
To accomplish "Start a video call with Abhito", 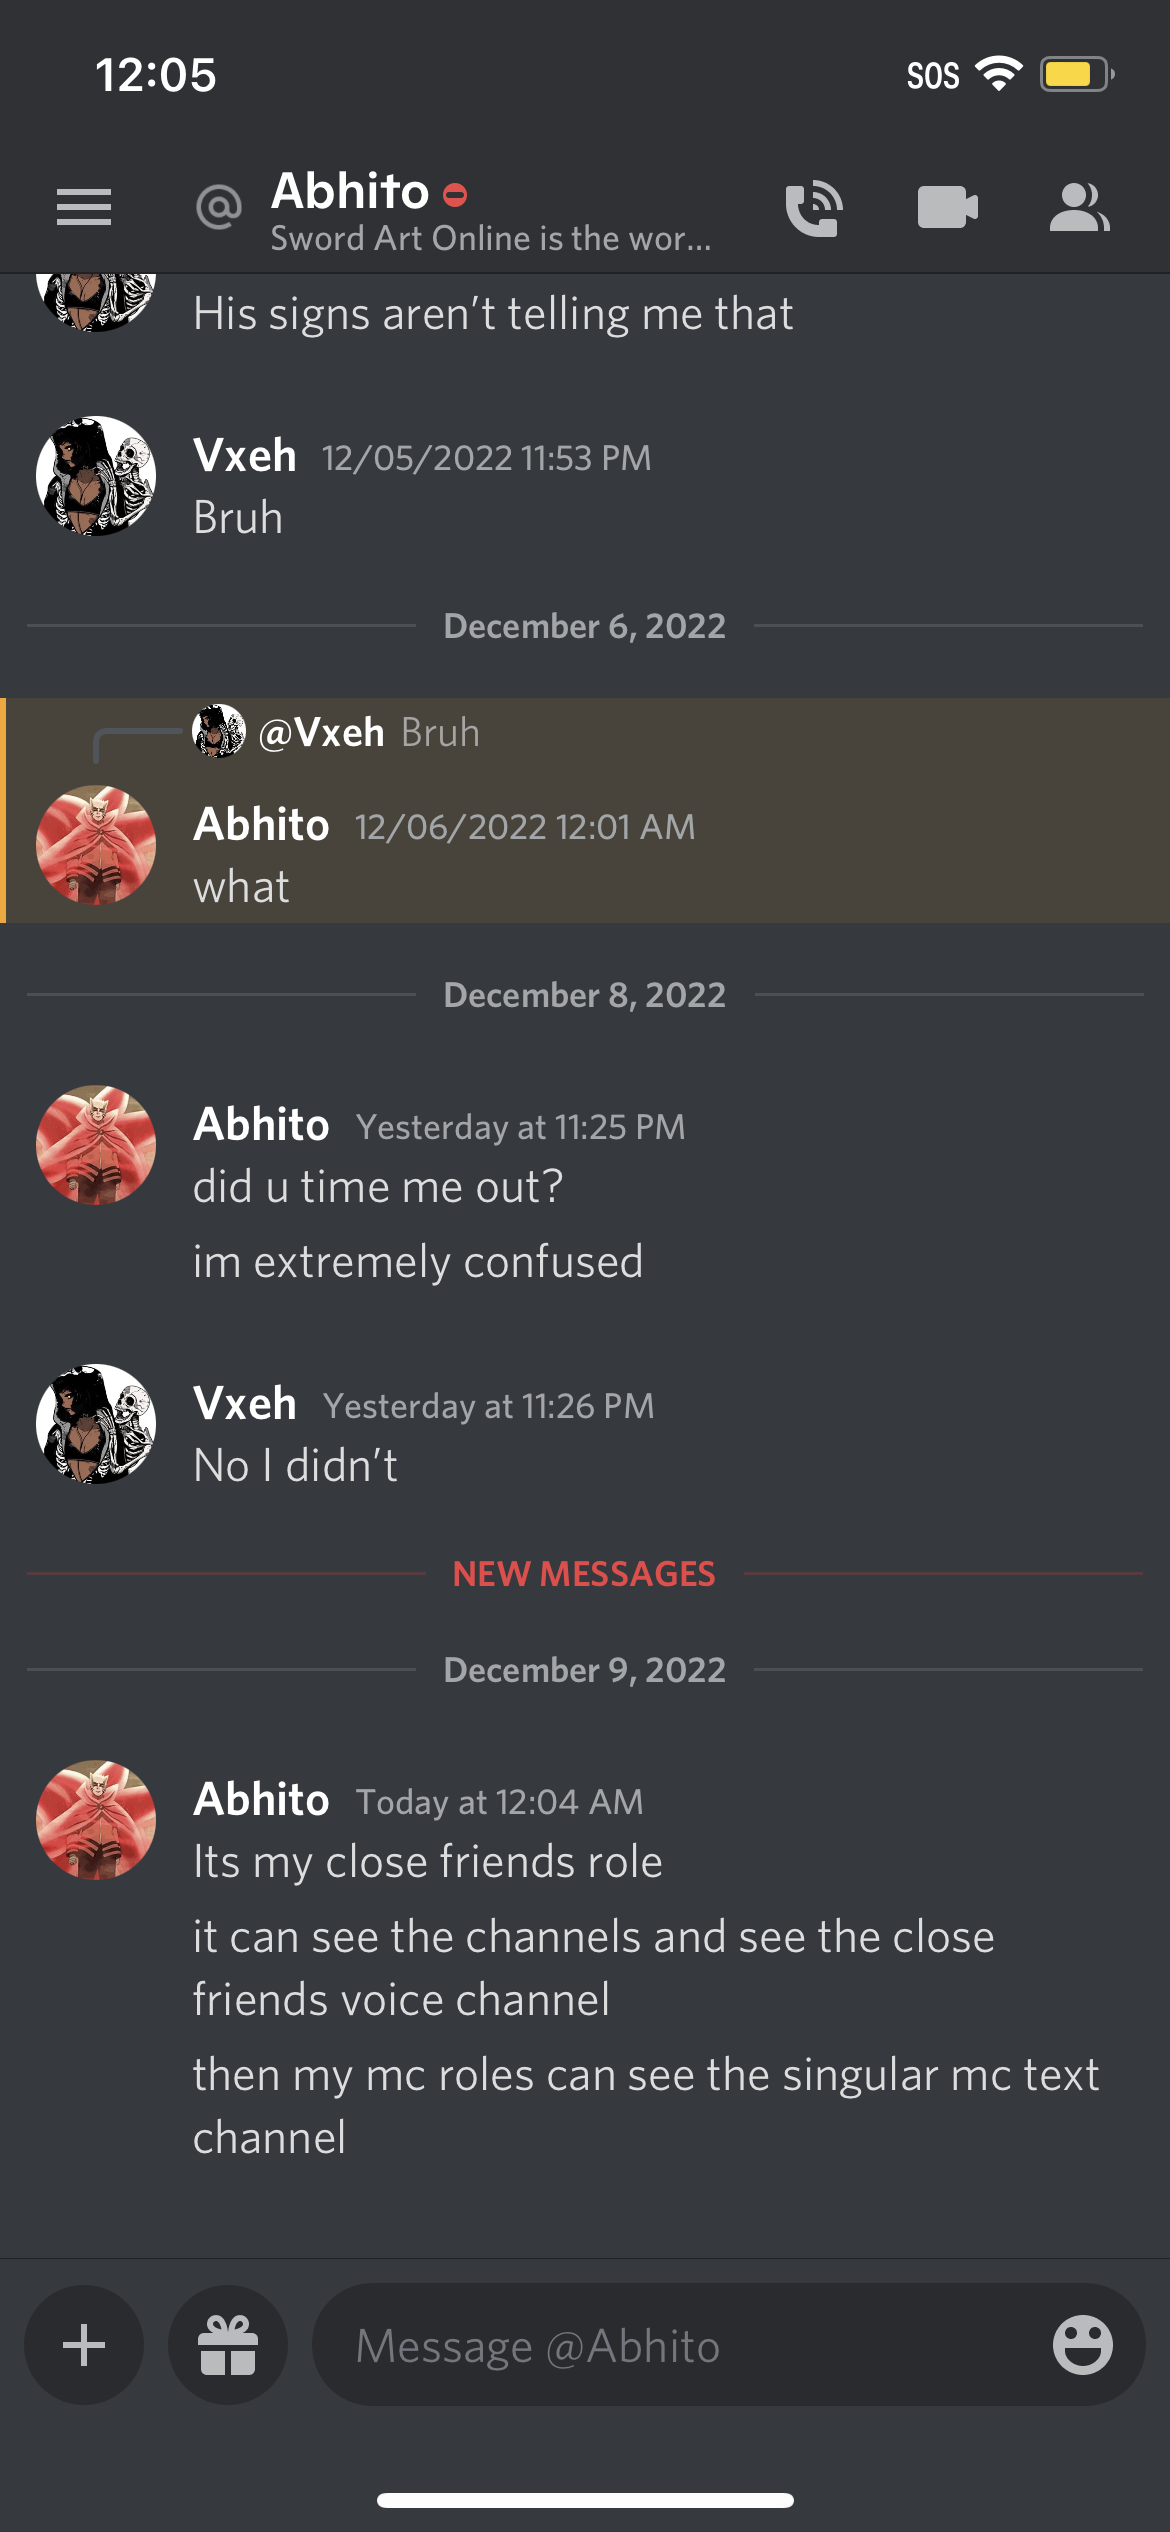I will [947, 207].
